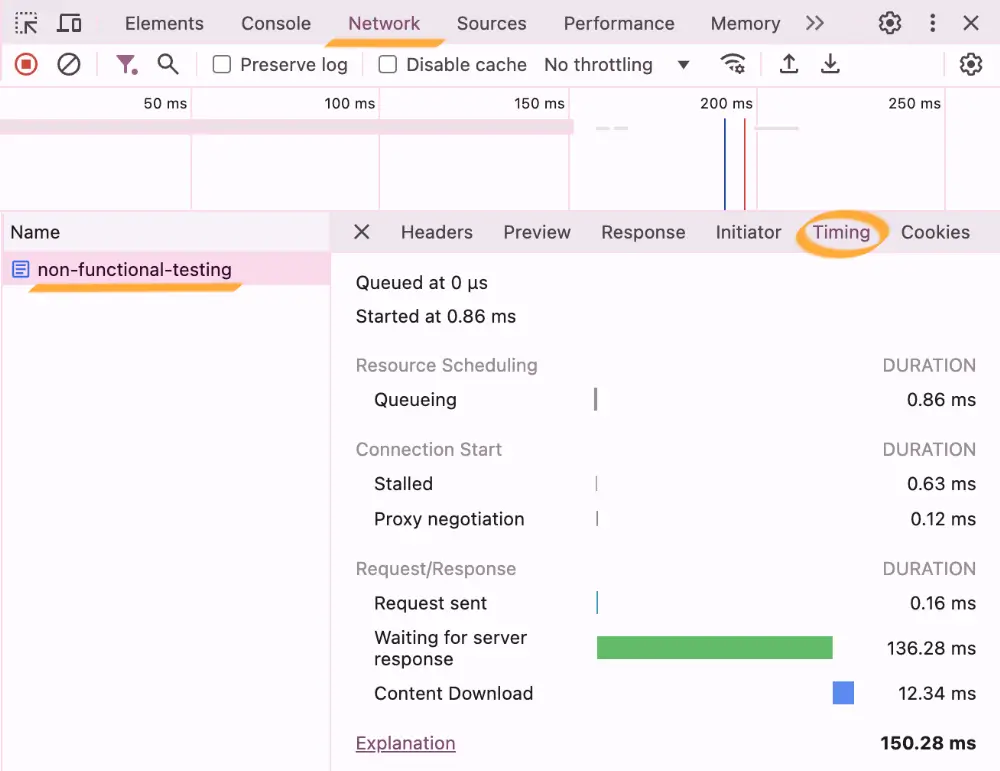Expand the hidden DevTools panels chevron

(x=815, y=22)
